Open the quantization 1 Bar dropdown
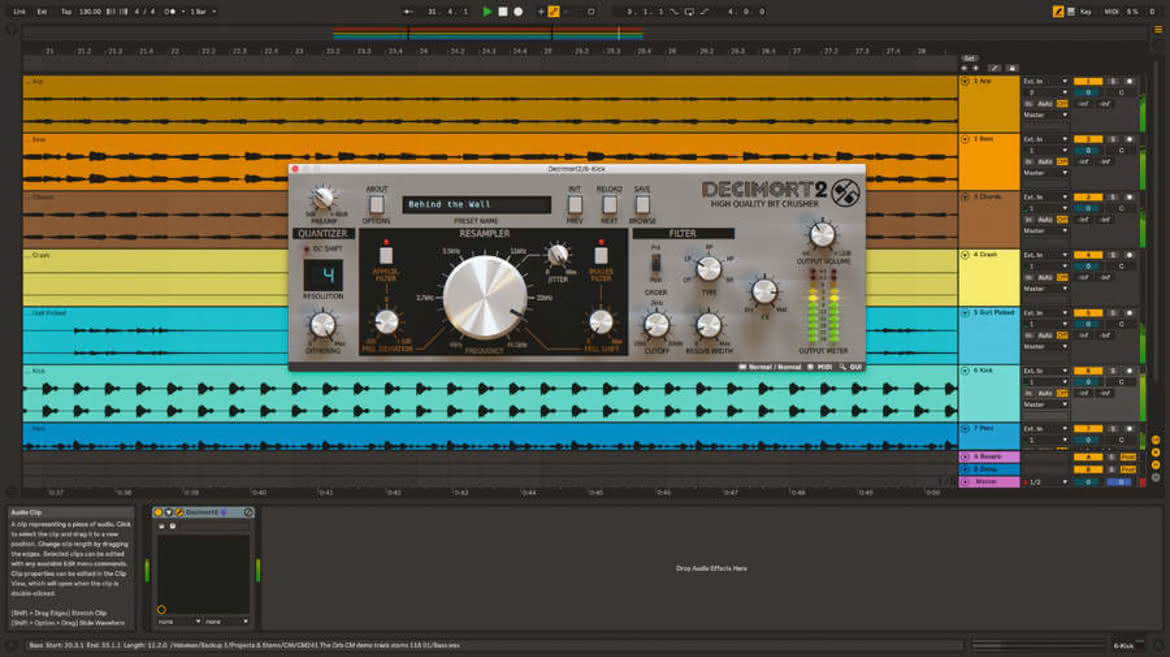 coord(203,11)
